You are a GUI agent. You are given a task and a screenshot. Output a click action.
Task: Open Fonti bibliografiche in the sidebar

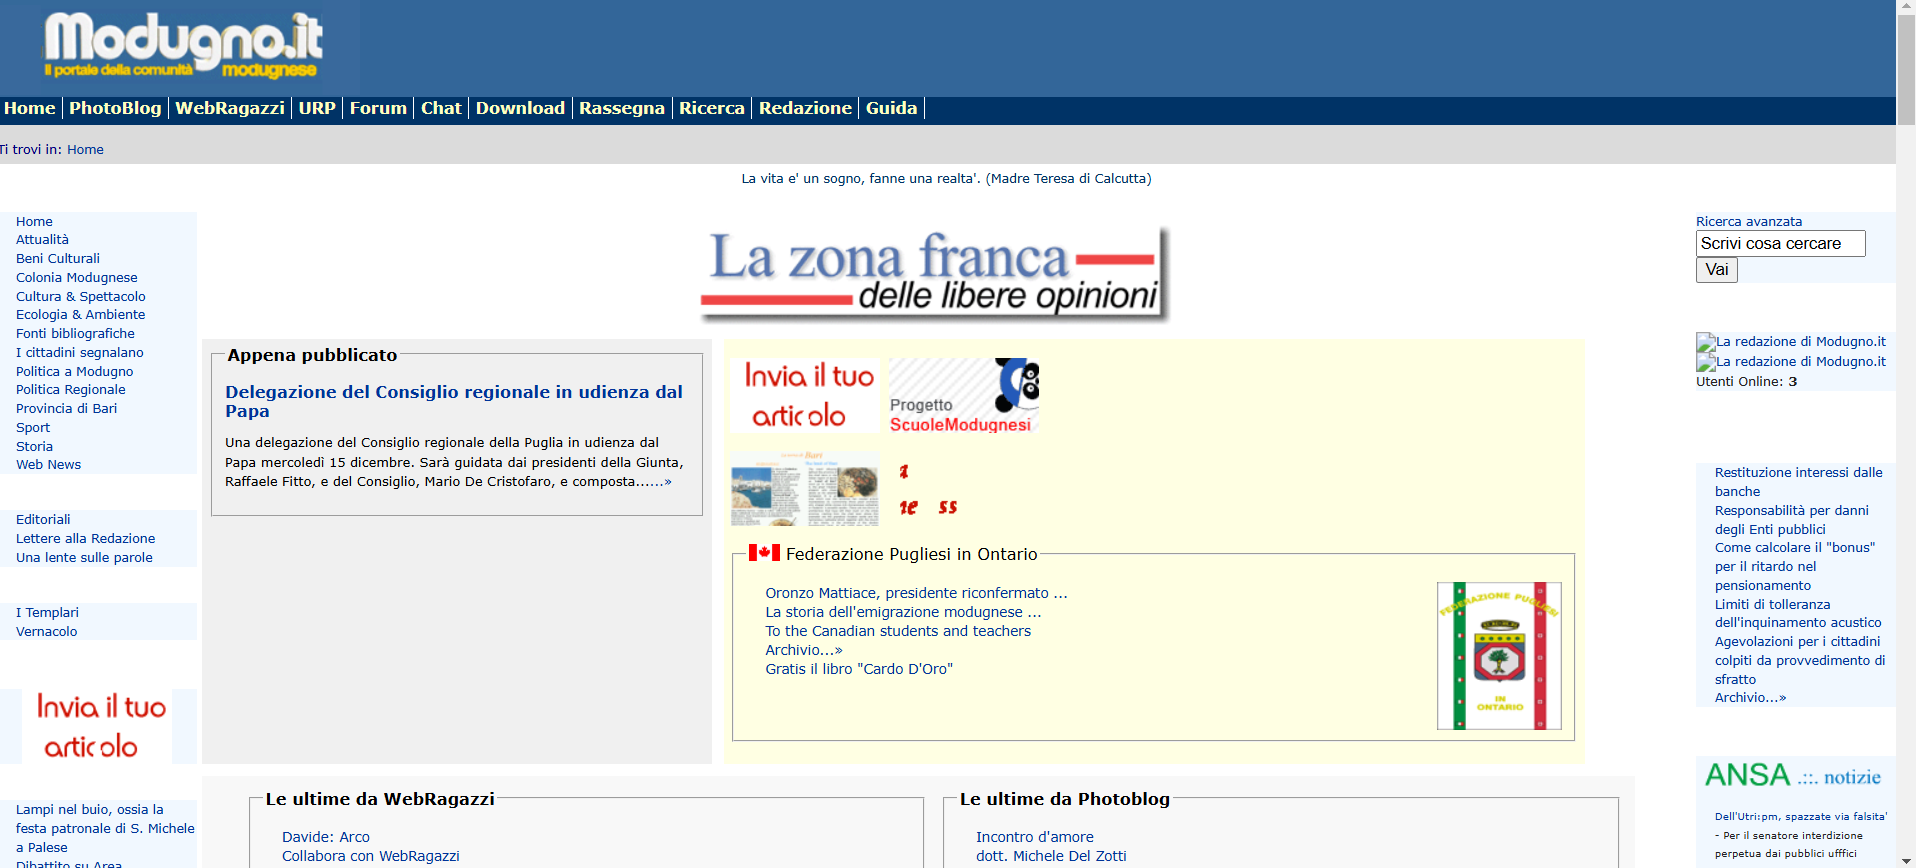pyautogui.click(x=75, y=334)
